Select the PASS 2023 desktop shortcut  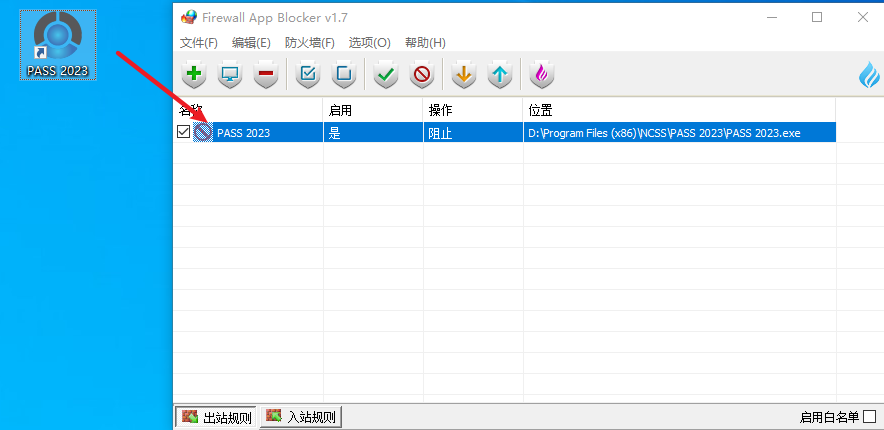[x=57, y=45]
